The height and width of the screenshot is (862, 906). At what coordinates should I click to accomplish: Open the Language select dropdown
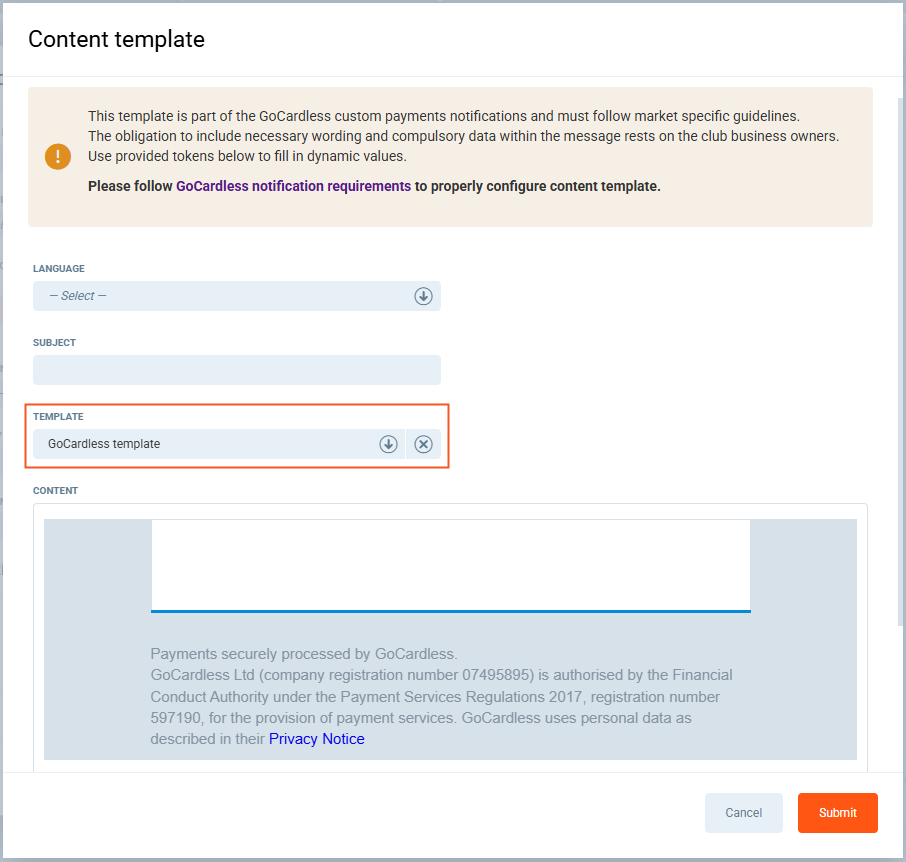[220, 296]
